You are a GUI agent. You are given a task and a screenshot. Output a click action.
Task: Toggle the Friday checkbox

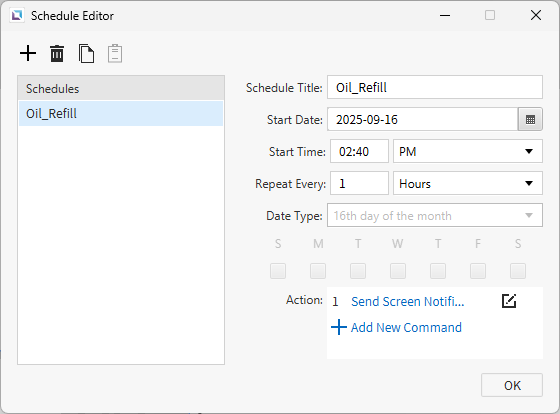point(478,271)
